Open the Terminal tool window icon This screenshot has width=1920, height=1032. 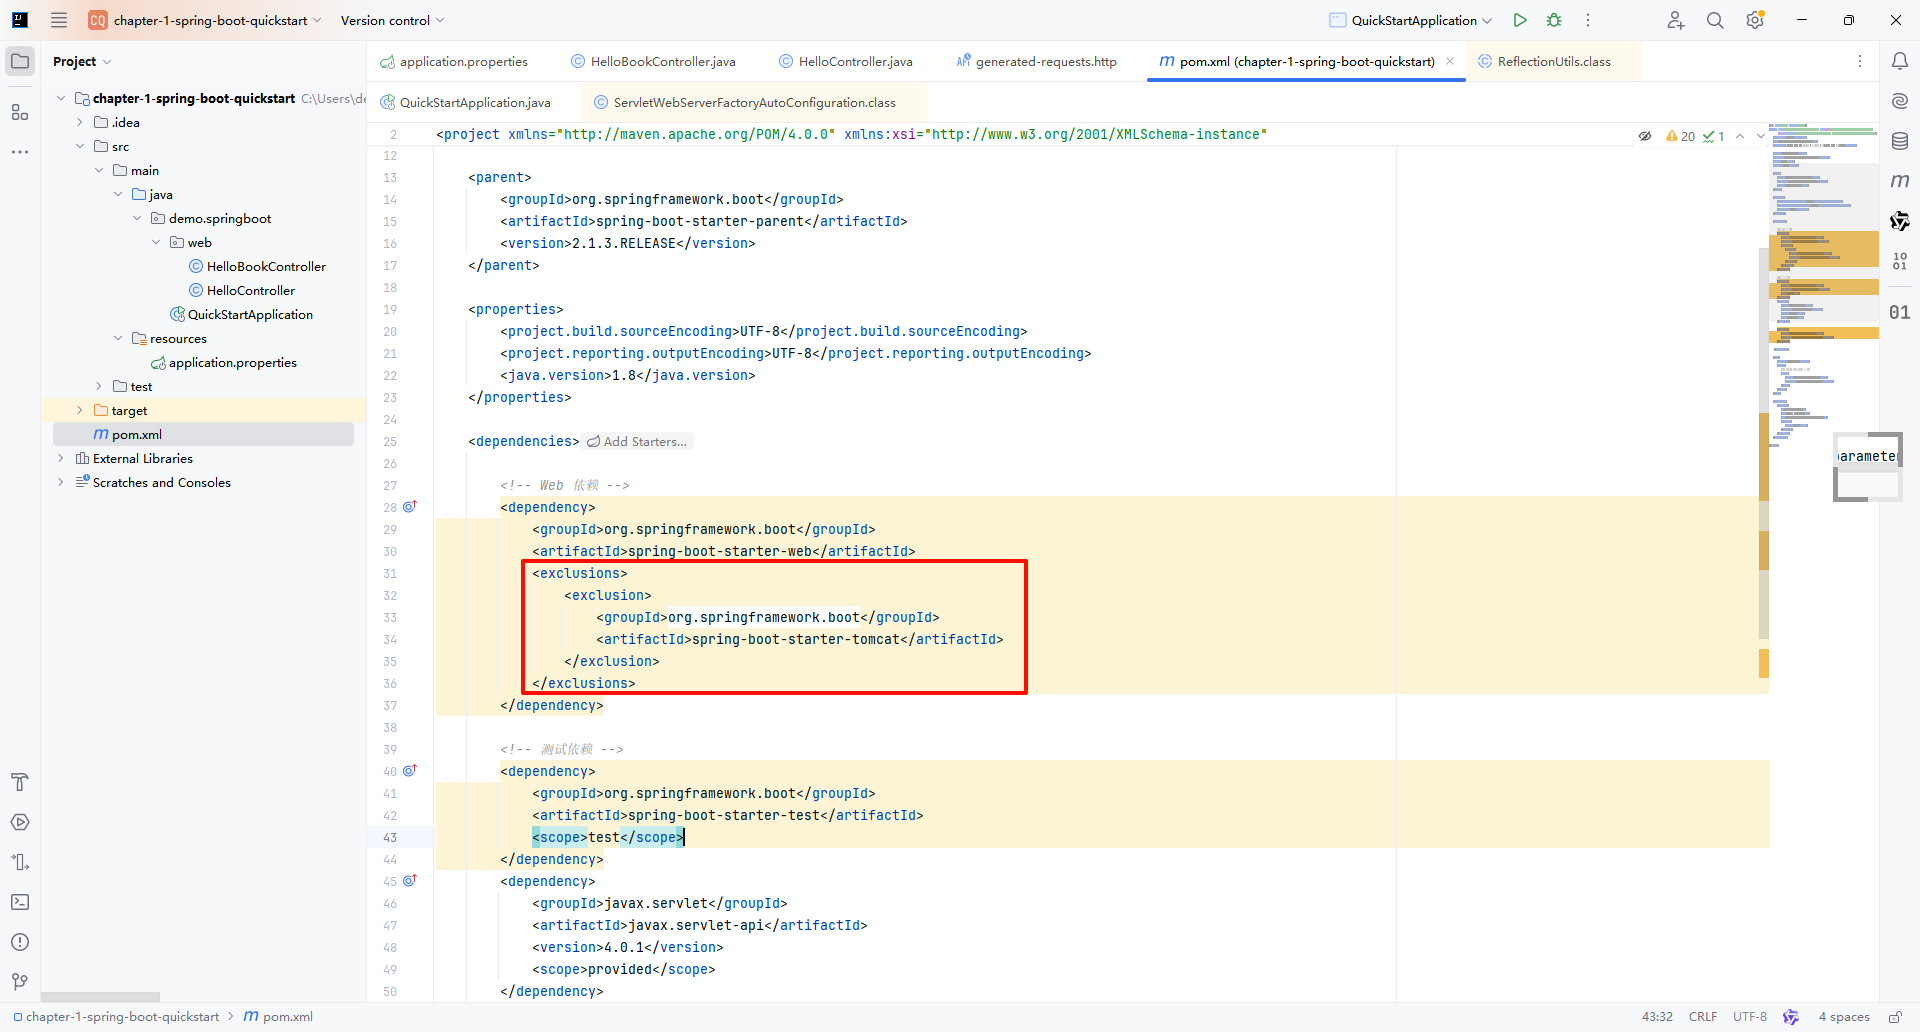[20, 902]
